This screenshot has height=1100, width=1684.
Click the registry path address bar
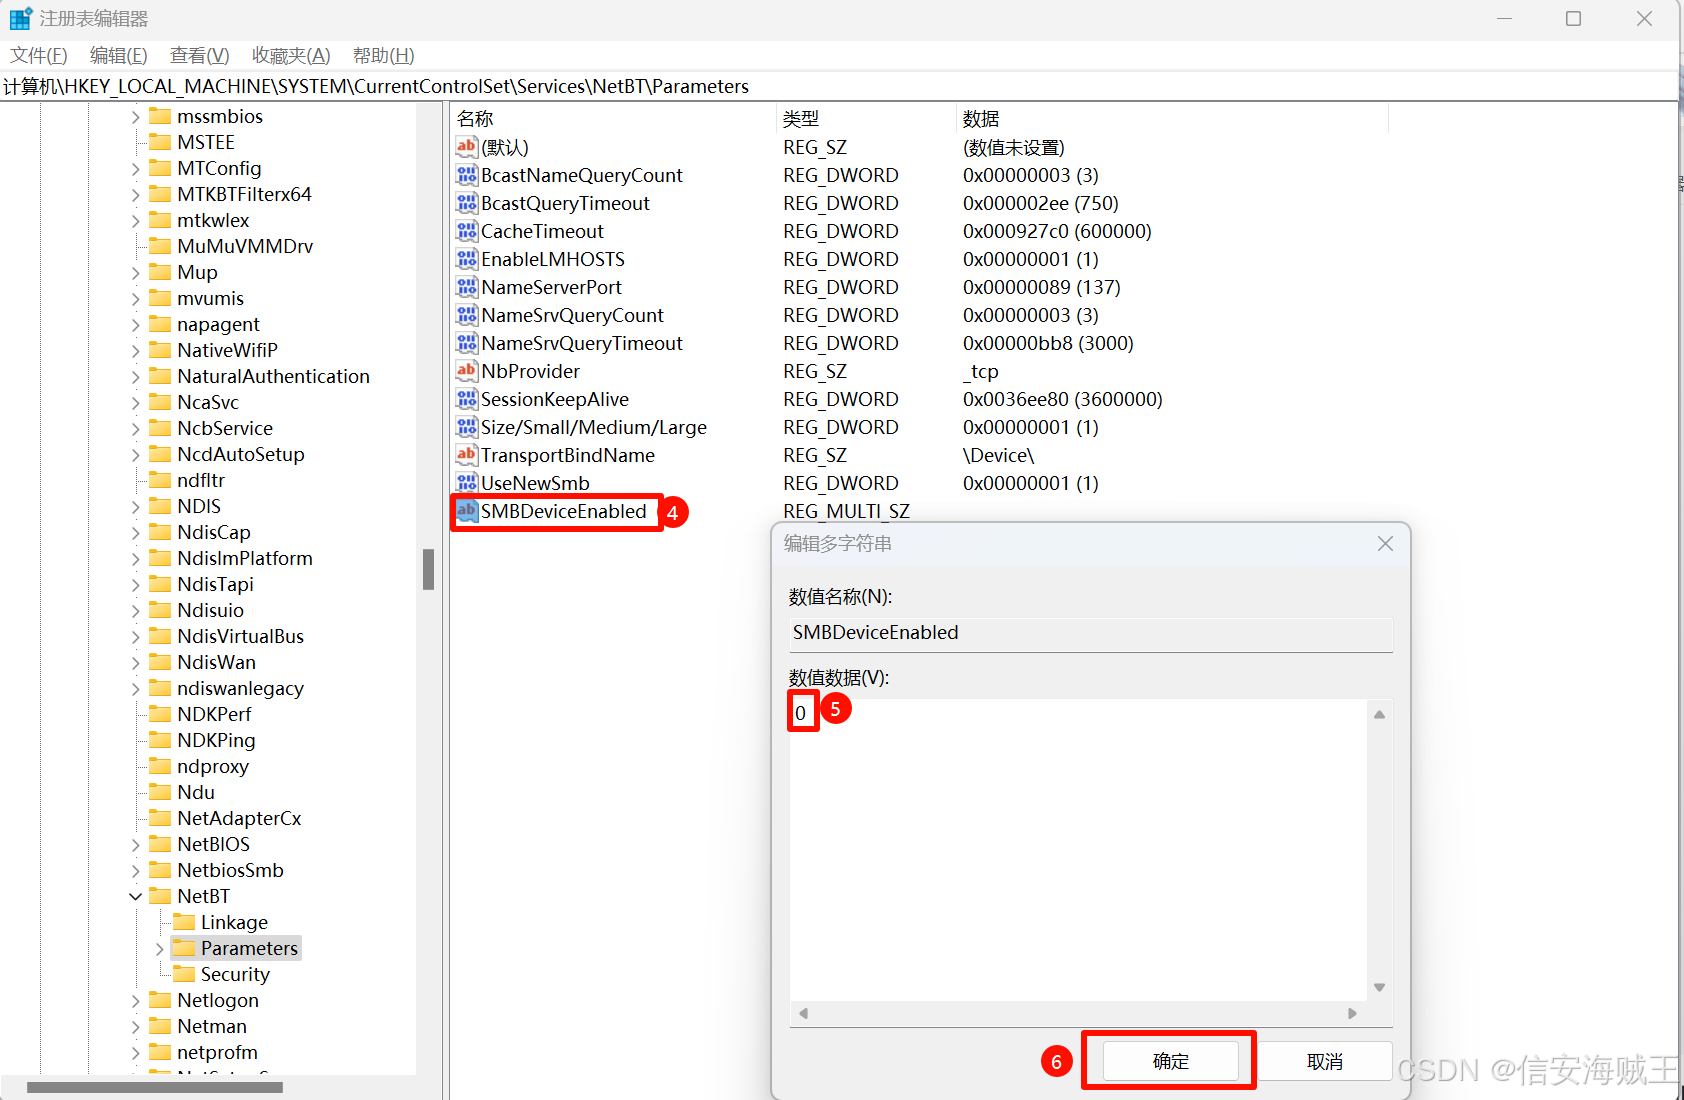(838, 86)
